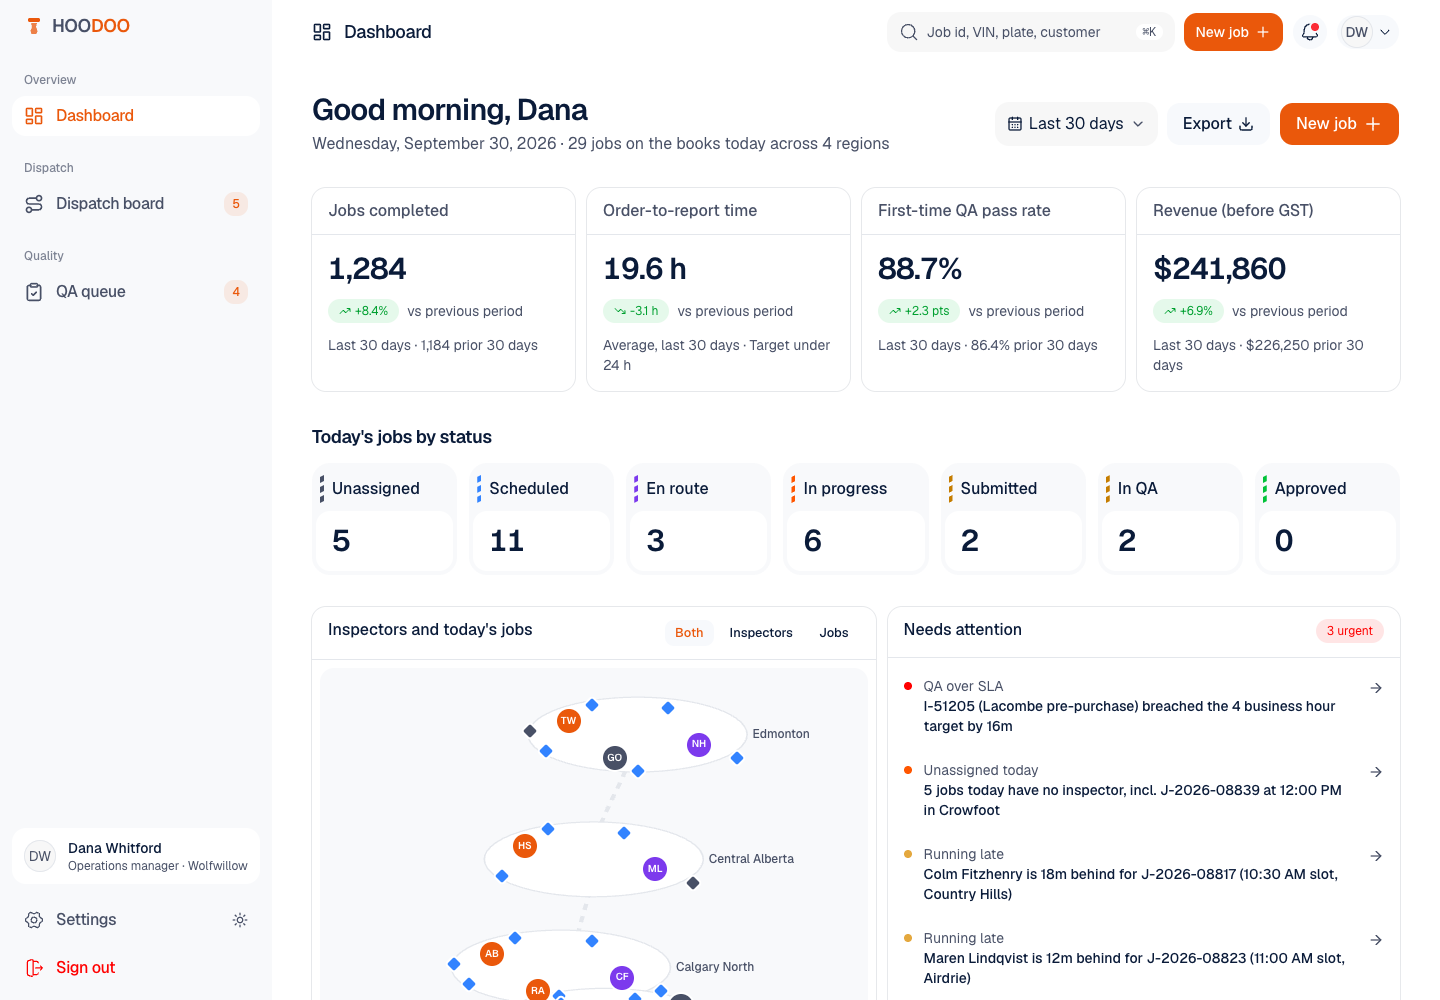Click the Export button
1440x1000 pixels.
tap(1218, 124)
